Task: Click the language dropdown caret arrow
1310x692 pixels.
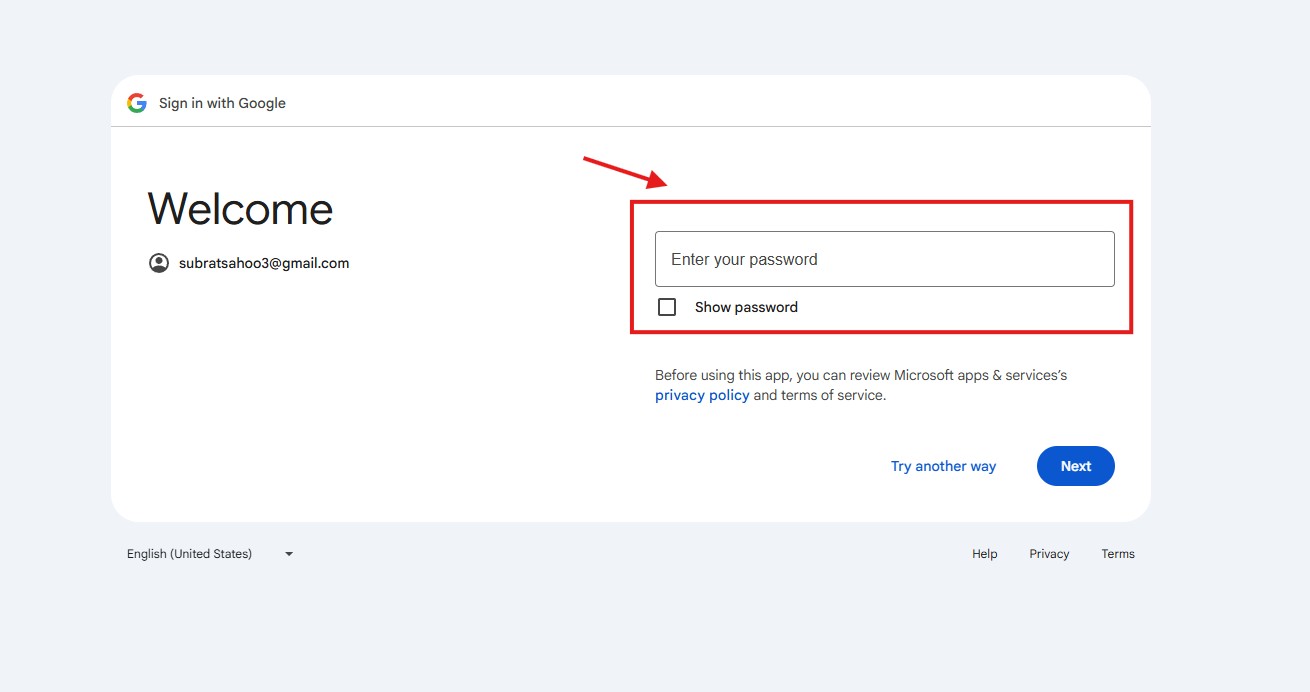Action: pos(289,554)
